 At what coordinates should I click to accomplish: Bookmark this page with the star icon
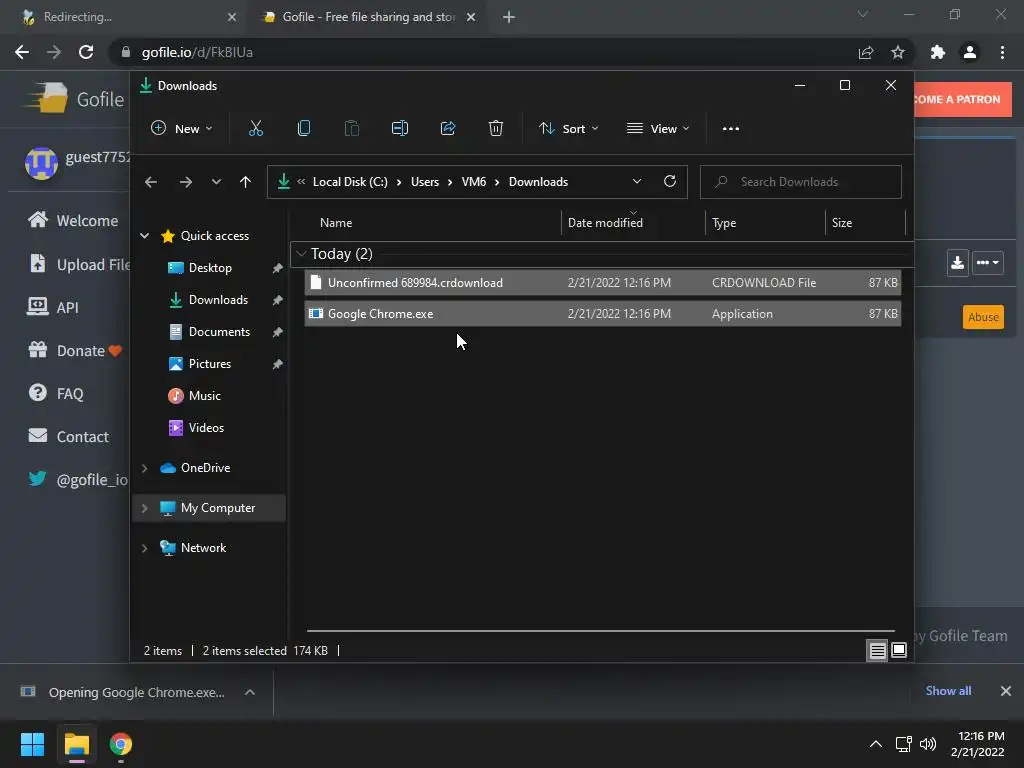pos(898,52)
